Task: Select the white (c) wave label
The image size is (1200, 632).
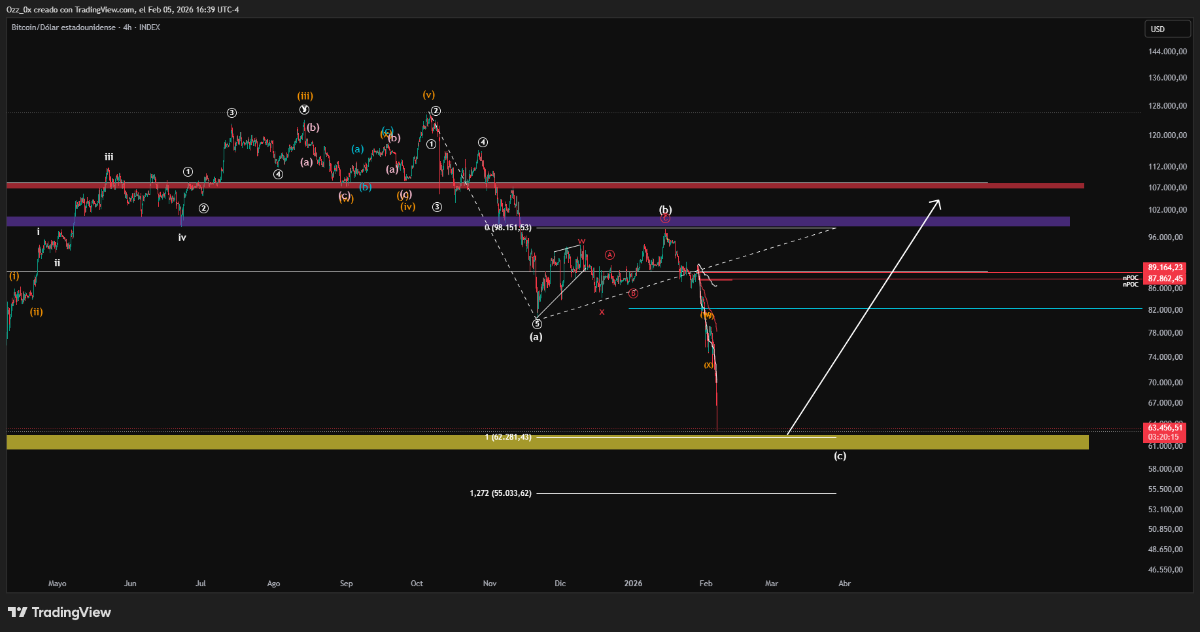Action: 840,456
